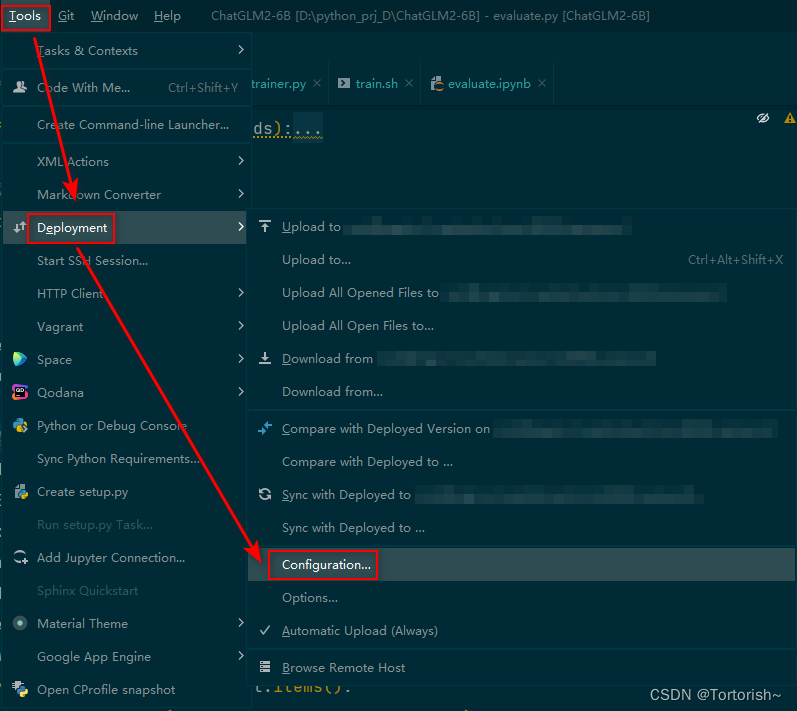
Task: Expand the folded code ellipsis
Action: pos(308,129)
